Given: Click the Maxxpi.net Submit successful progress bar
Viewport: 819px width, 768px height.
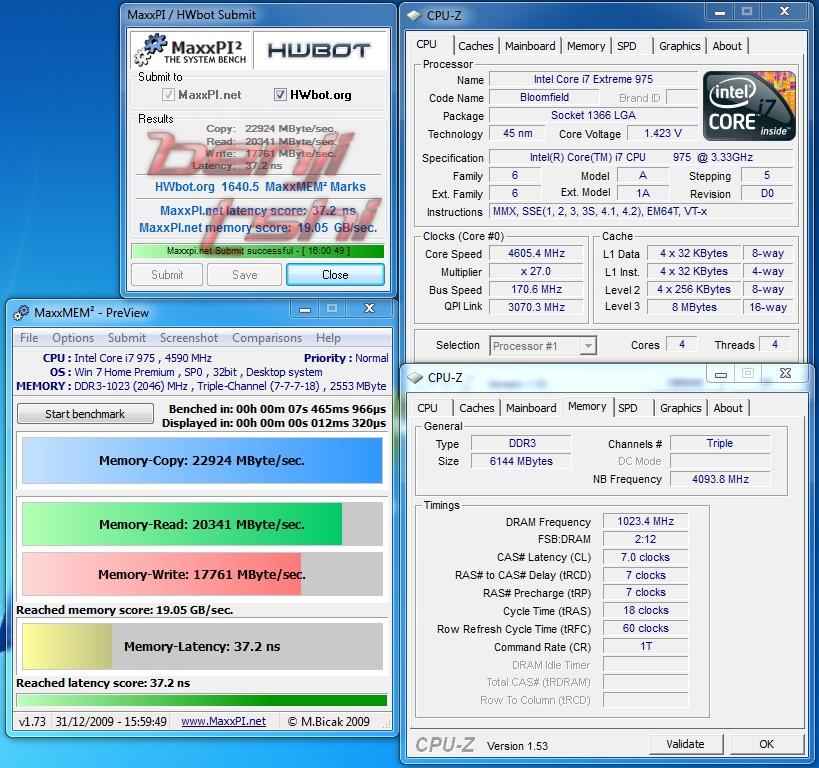Looking at the screenshot, I should (258, 251).
